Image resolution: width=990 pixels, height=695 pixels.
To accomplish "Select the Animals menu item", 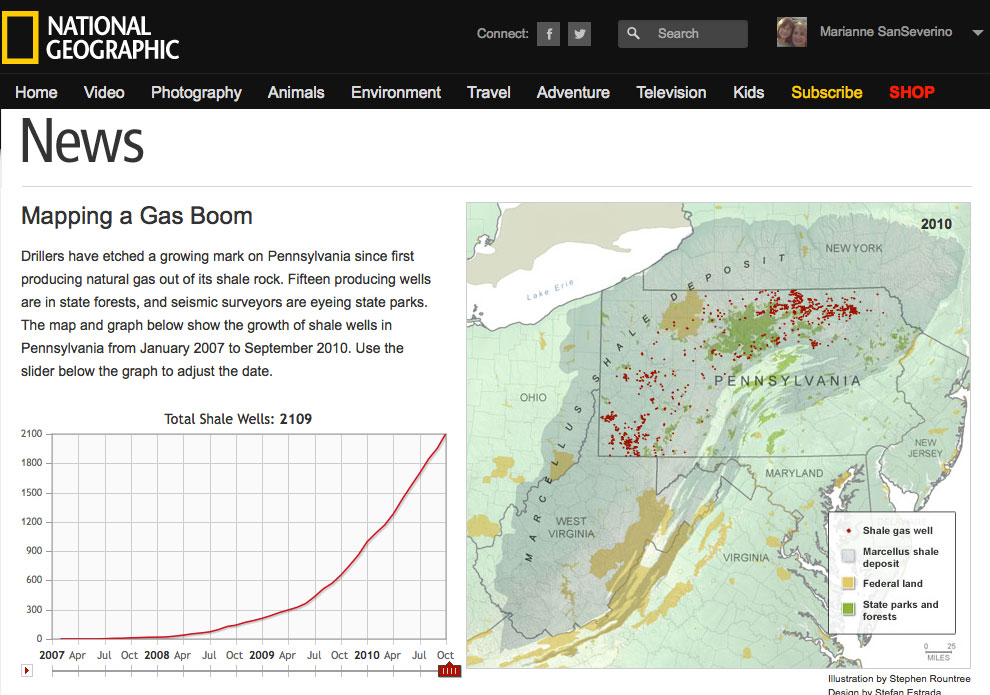I will (x=296, y=92).
